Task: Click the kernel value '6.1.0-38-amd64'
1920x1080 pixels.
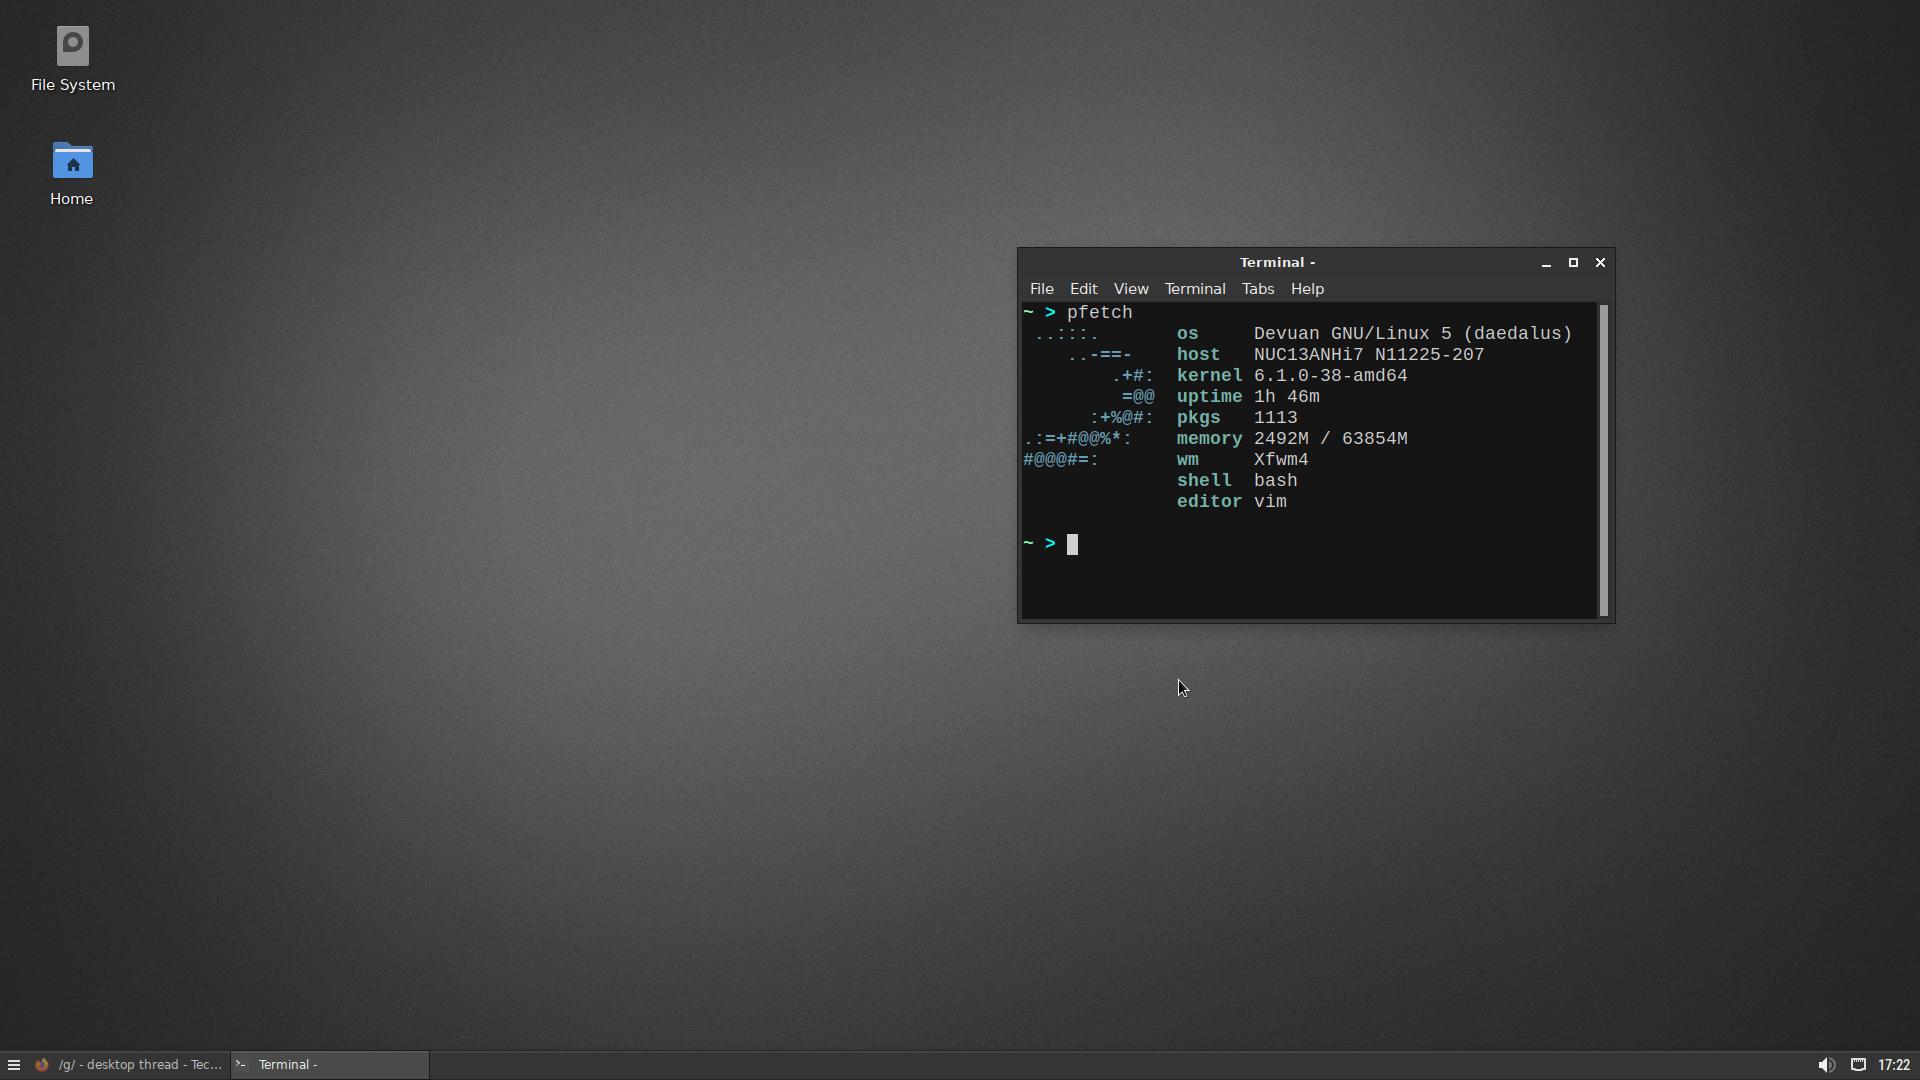Action: pos(1330,376)
